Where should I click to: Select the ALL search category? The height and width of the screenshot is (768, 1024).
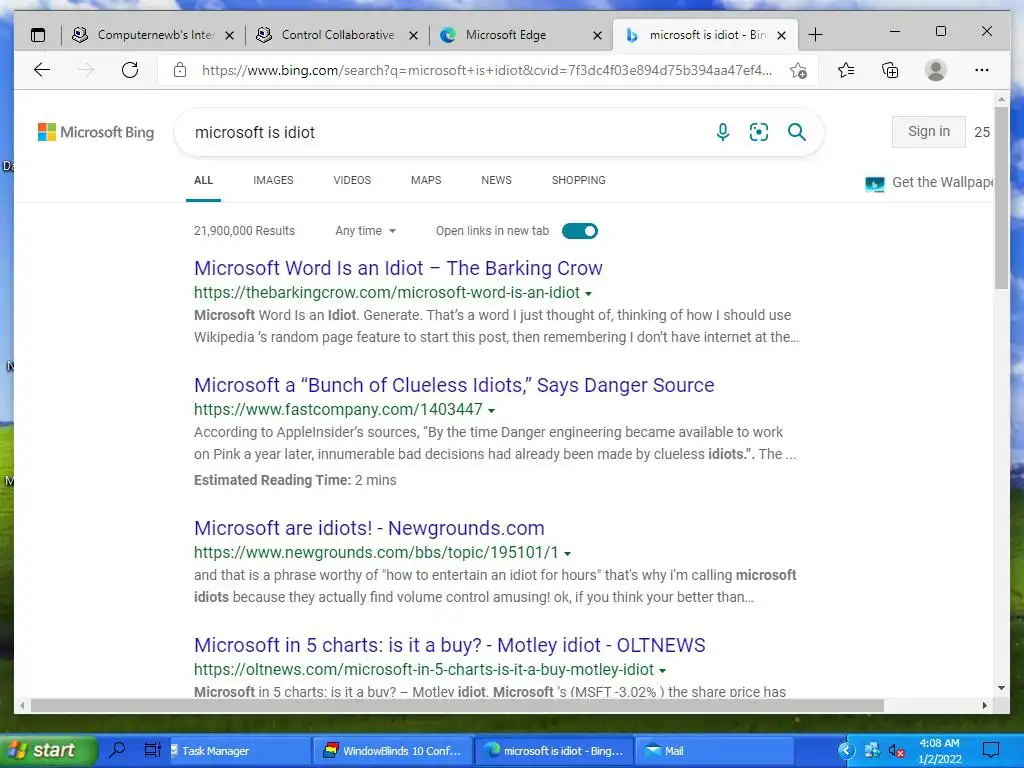tap(203, 180)
